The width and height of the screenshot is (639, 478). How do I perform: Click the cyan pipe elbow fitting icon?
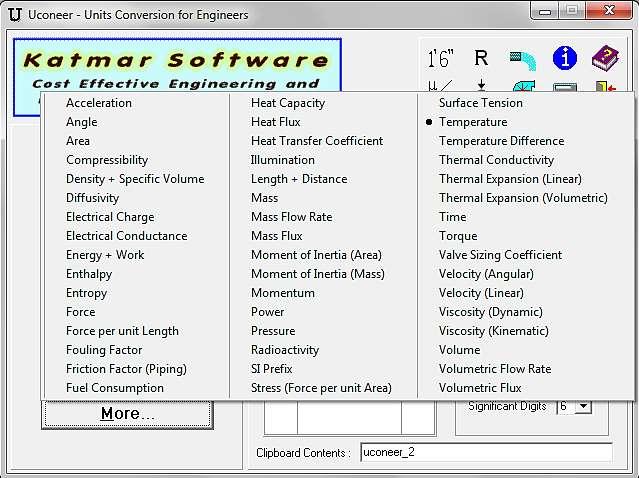coord(524,86)
